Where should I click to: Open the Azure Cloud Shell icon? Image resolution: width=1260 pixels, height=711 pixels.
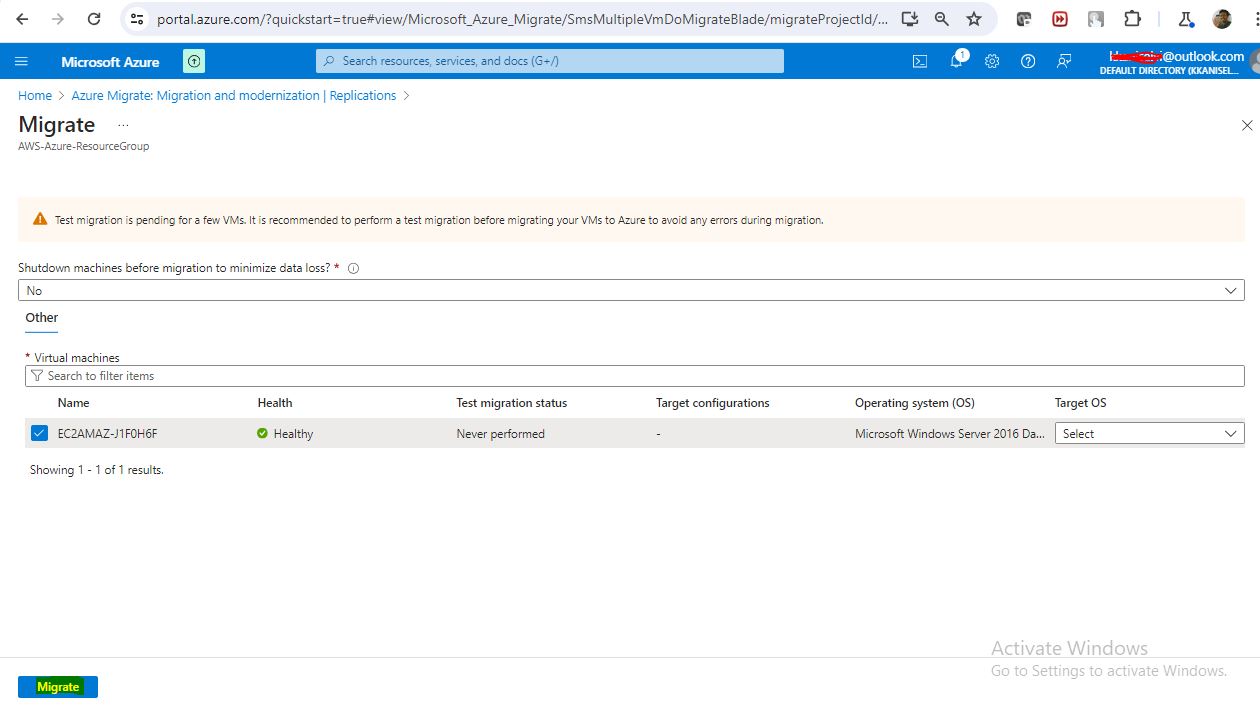919,61
